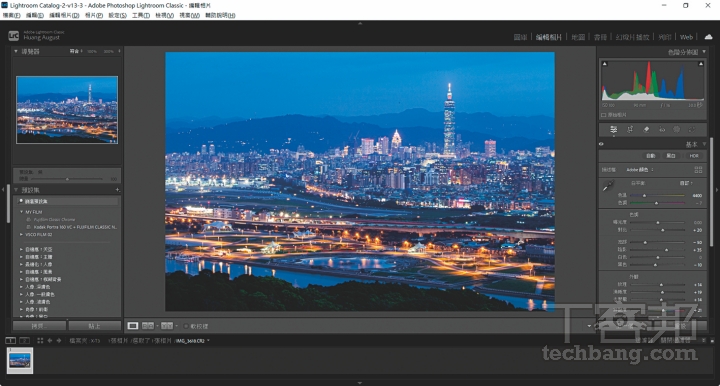Open the Adobe Color profile dropdown
This screenshot has height=386, width=720.
(x=640, y=170)
